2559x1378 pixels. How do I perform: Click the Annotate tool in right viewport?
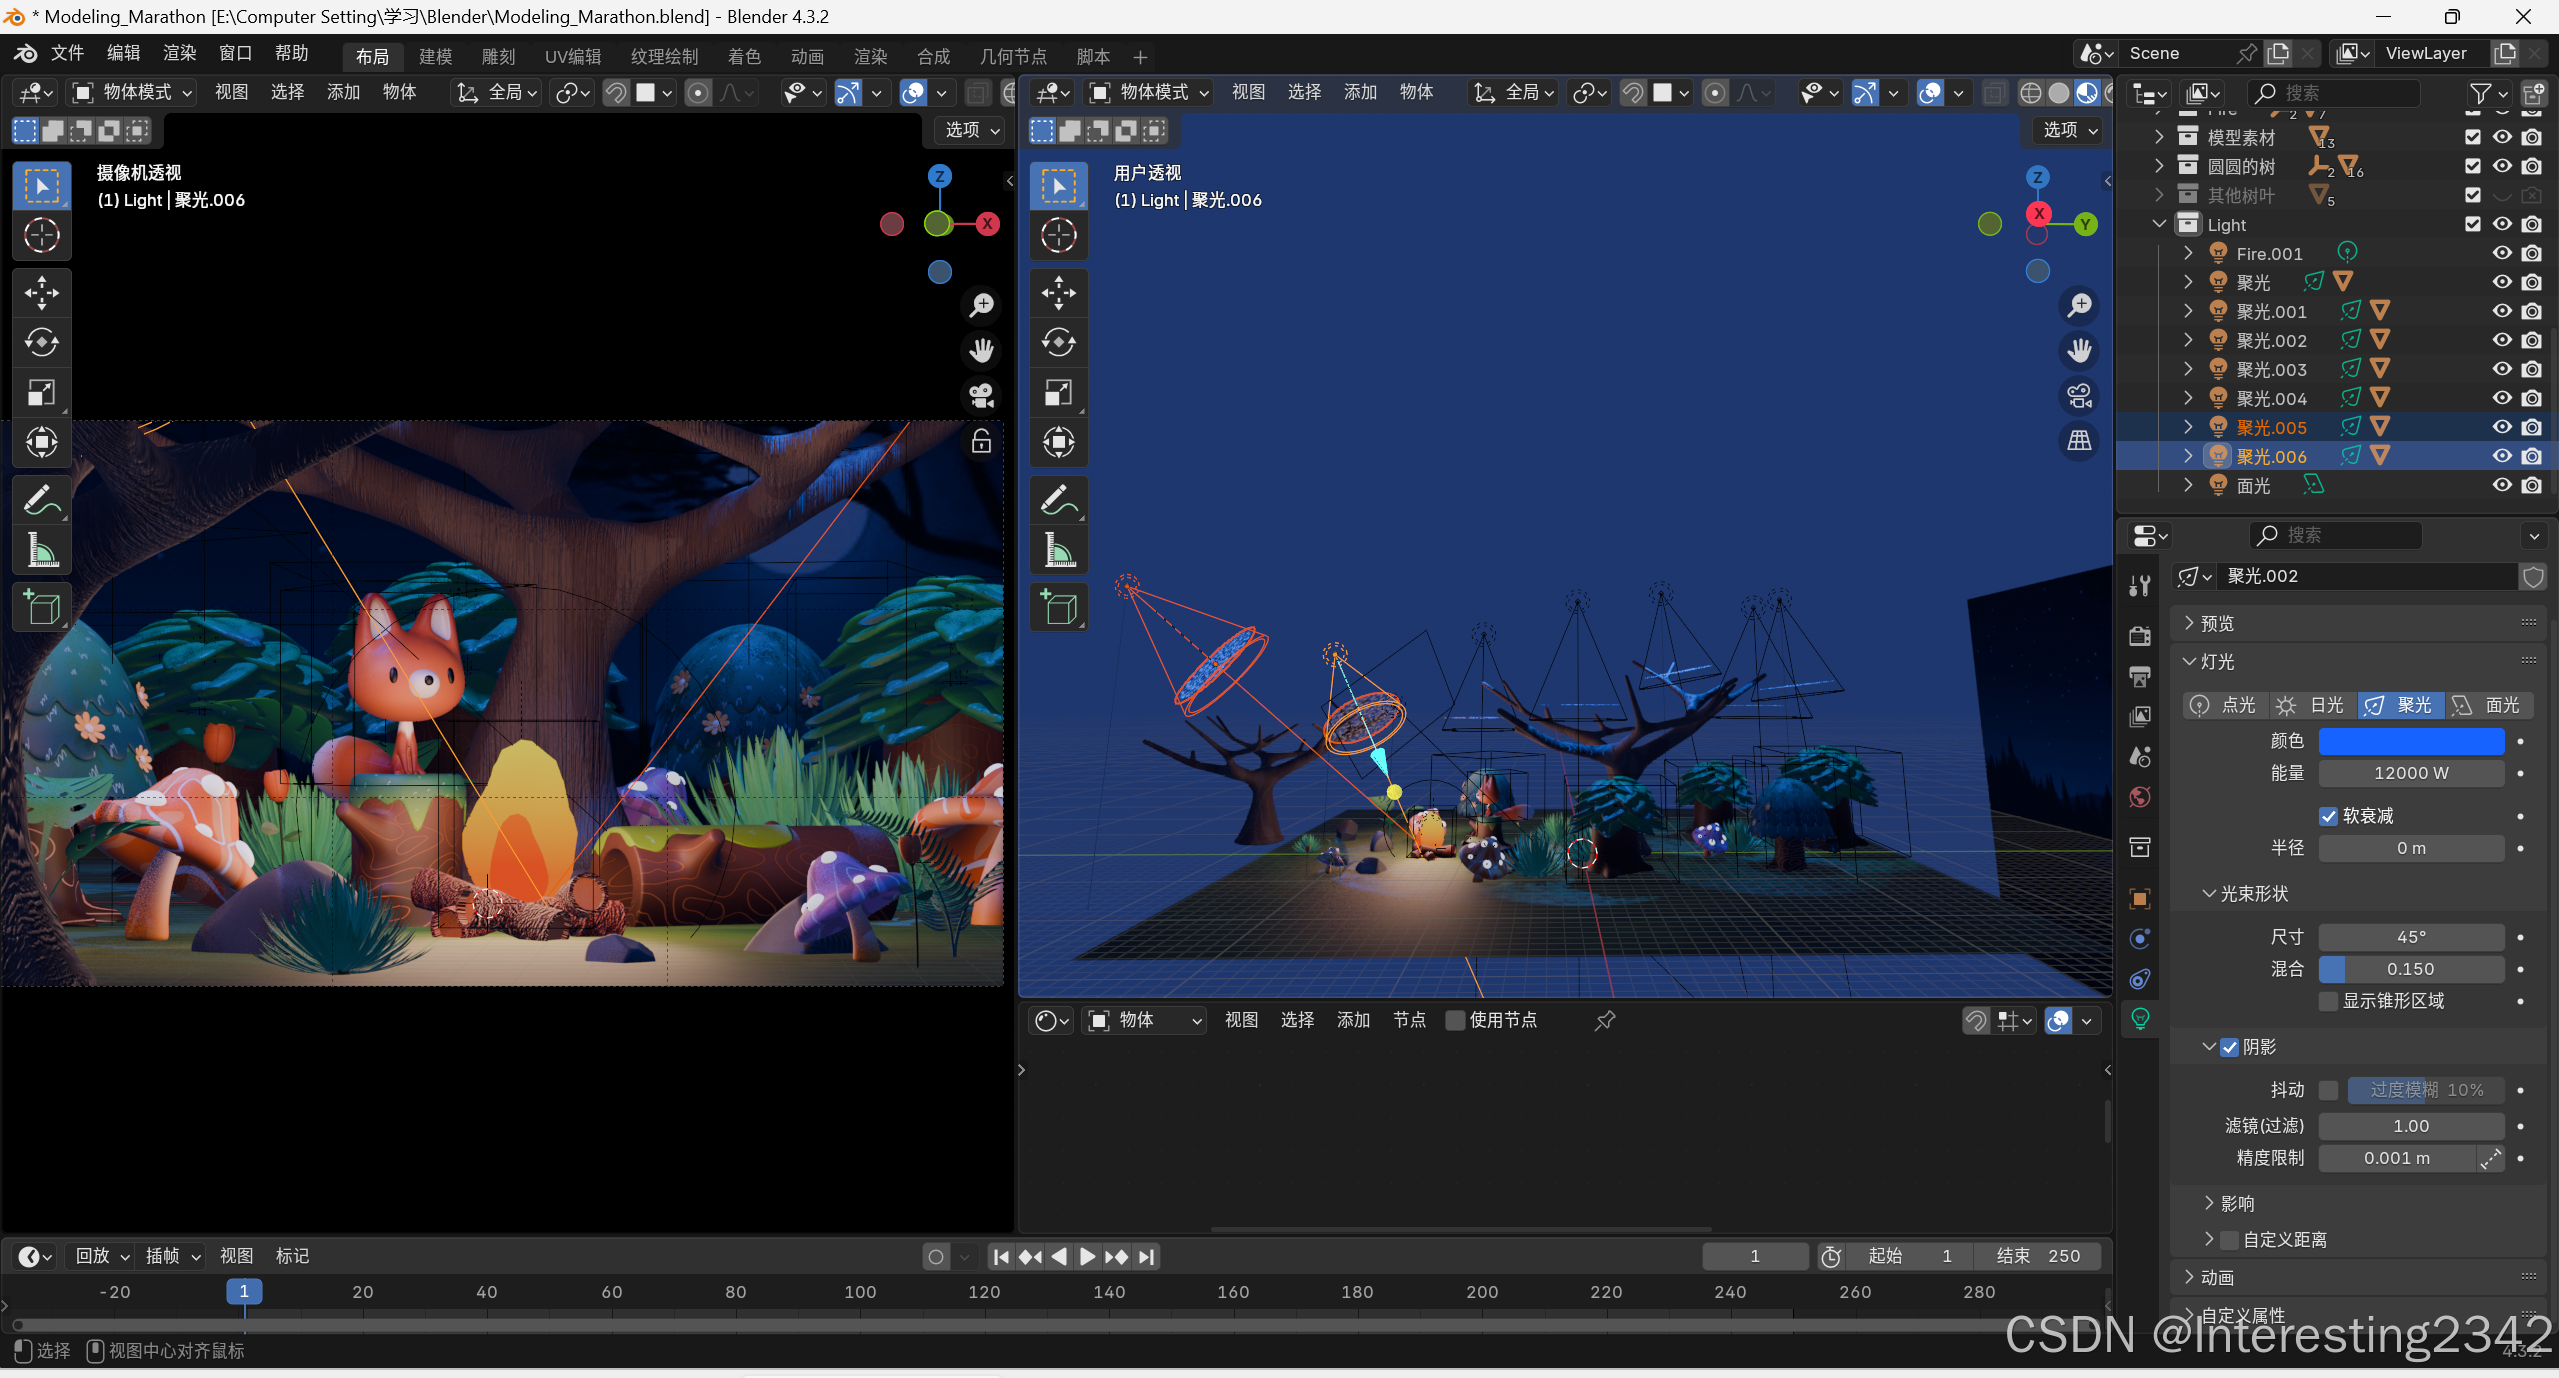pos(1058,499)
